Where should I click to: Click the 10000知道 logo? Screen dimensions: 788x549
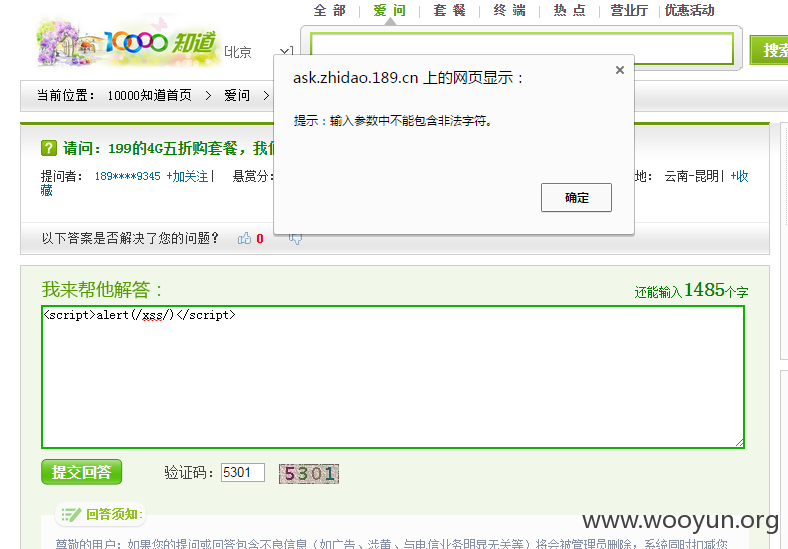click(x=128, y=43)
